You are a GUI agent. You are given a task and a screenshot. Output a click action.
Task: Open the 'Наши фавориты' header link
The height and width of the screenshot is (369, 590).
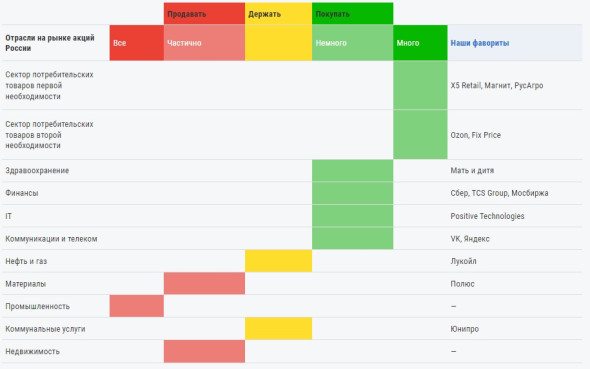point(480,43)
